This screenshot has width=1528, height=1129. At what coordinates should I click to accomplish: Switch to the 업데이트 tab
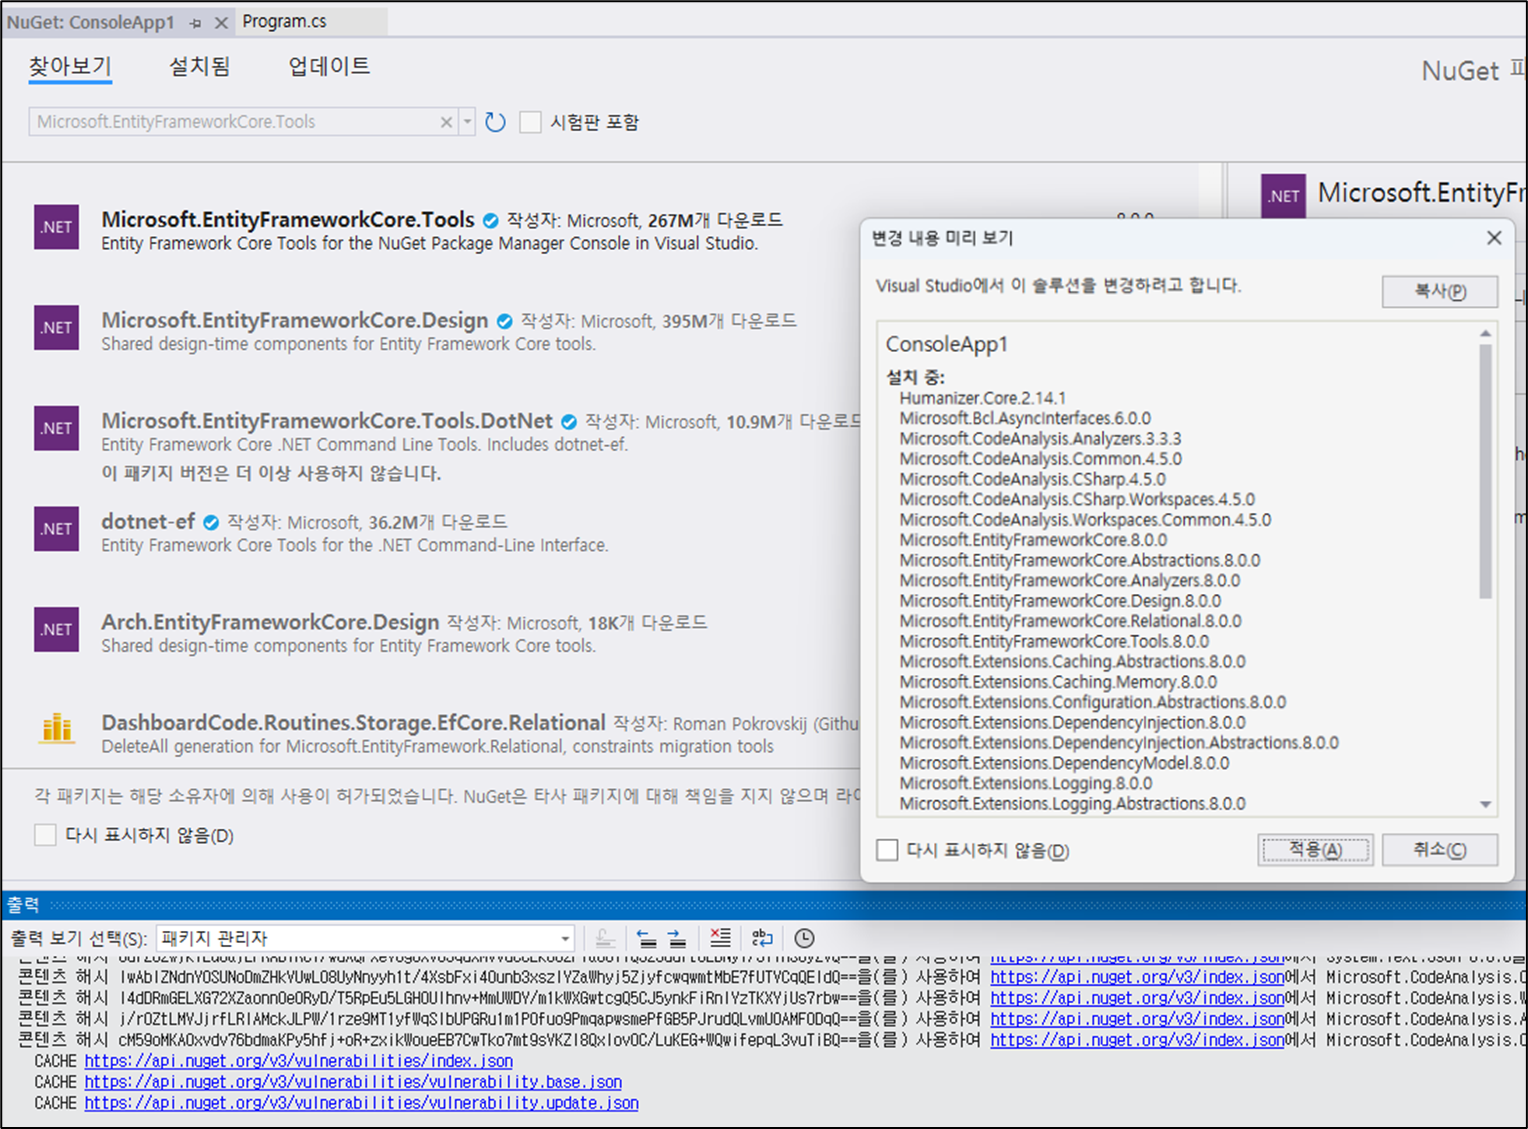329,66
